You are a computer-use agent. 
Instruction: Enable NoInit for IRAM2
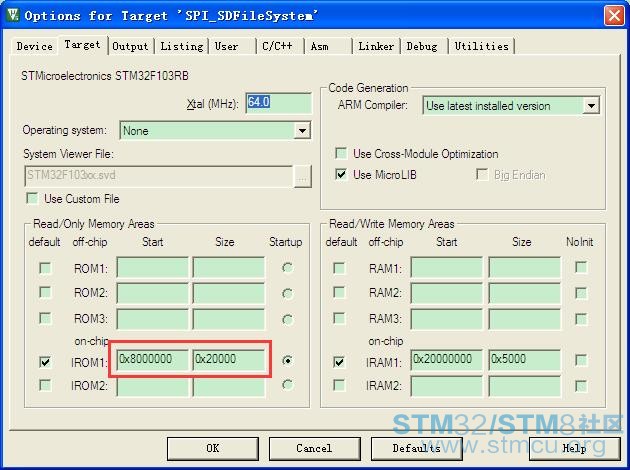[x=581, y=386]
